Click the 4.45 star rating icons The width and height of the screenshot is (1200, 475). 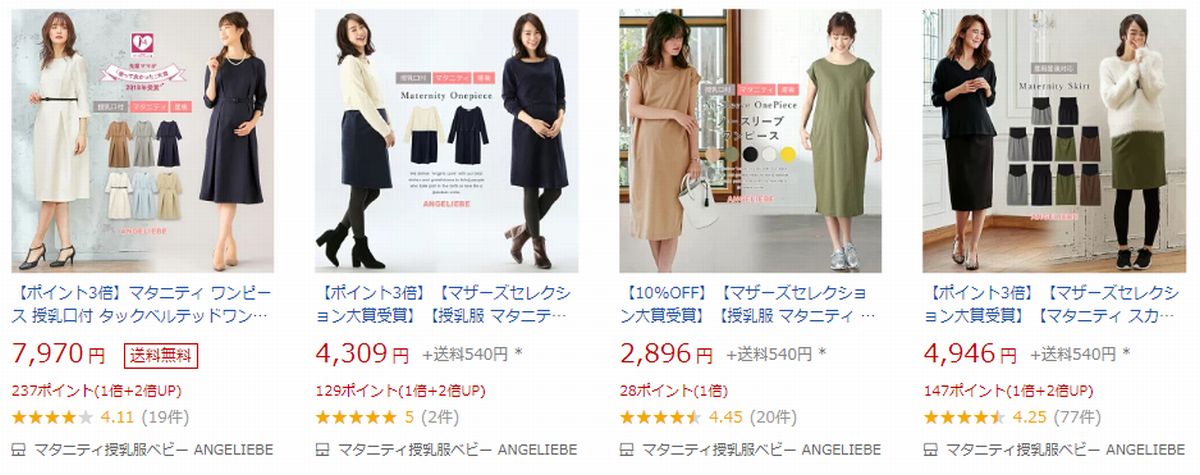click(660, 417)
